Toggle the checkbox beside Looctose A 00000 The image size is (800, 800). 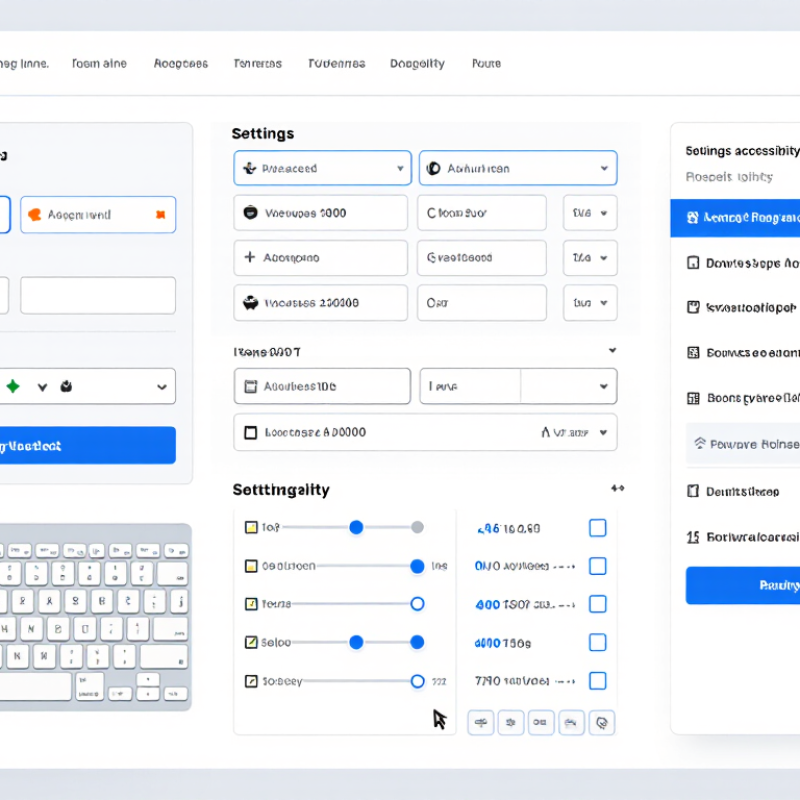click(251, 433)
